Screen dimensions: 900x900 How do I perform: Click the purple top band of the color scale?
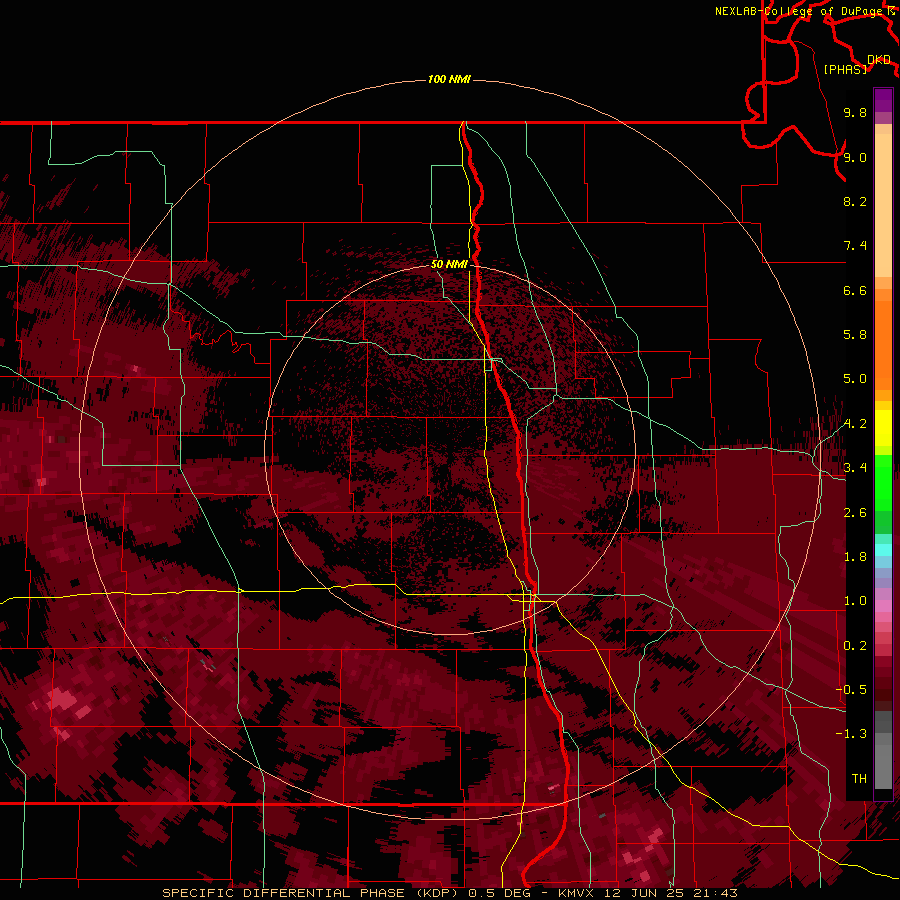pyautogui.click(x=883, y=100)
